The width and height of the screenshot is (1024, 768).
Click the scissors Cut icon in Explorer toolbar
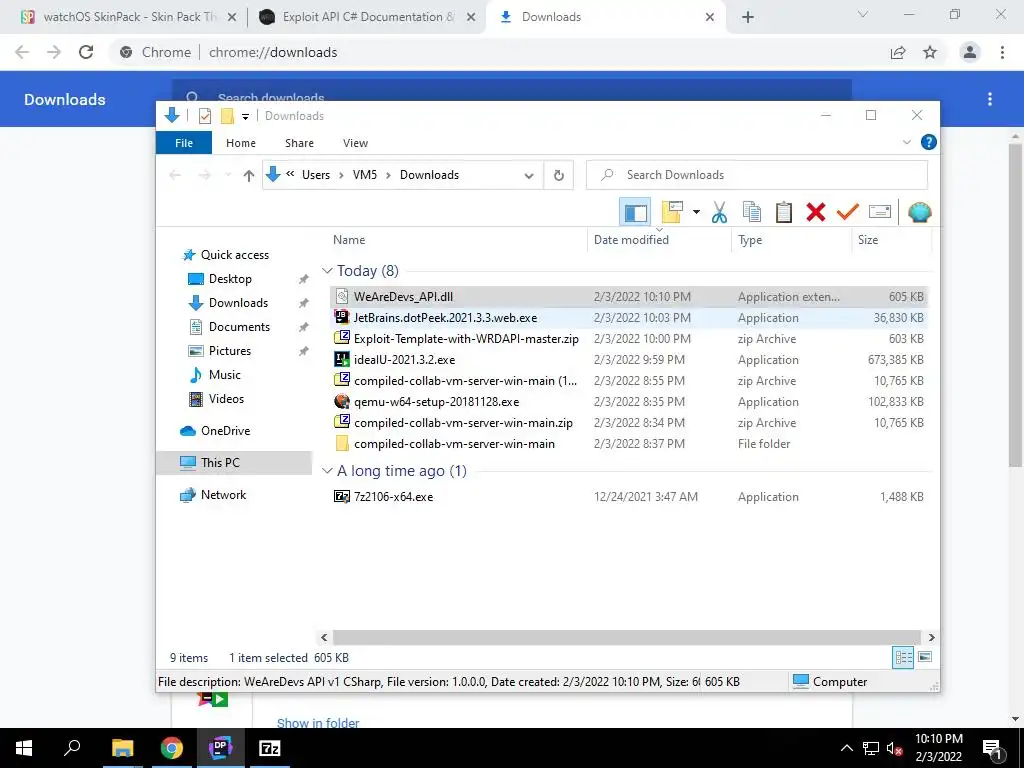point(720,212)
